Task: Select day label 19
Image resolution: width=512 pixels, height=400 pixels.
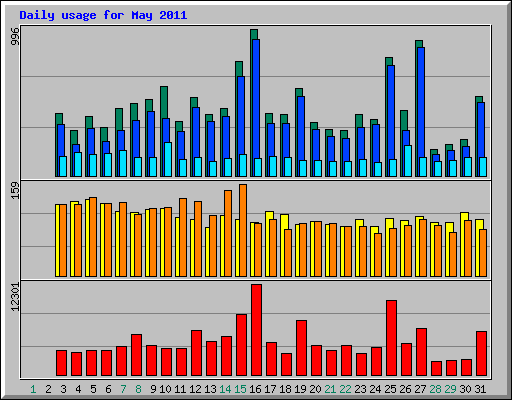Action: [x=300, y=389]
